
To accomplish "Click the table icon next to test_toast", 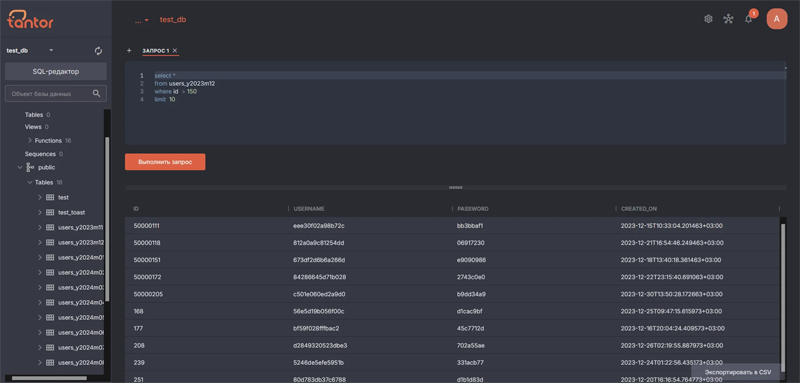I will 50,212.
